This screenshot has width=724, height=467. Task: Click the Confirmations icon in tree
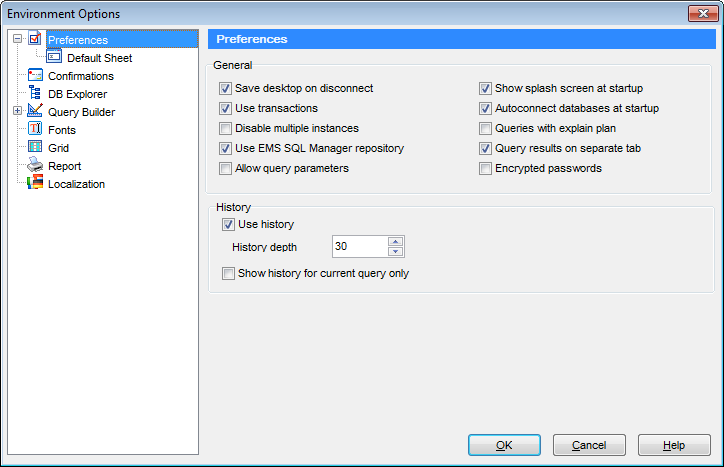tap(35, 76)
